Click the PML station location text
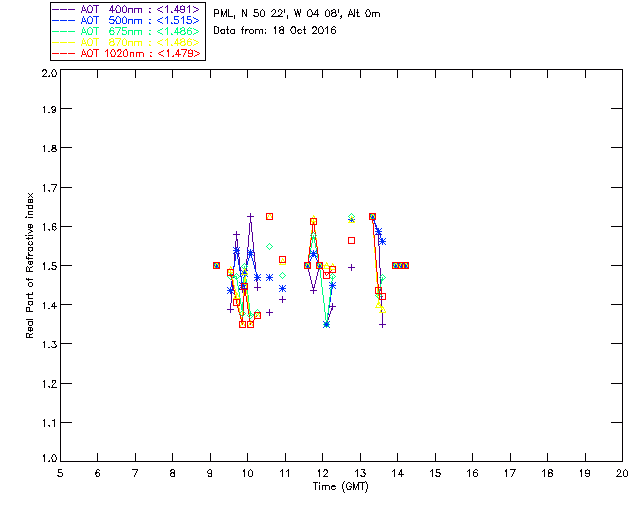 tap(297, 14)
